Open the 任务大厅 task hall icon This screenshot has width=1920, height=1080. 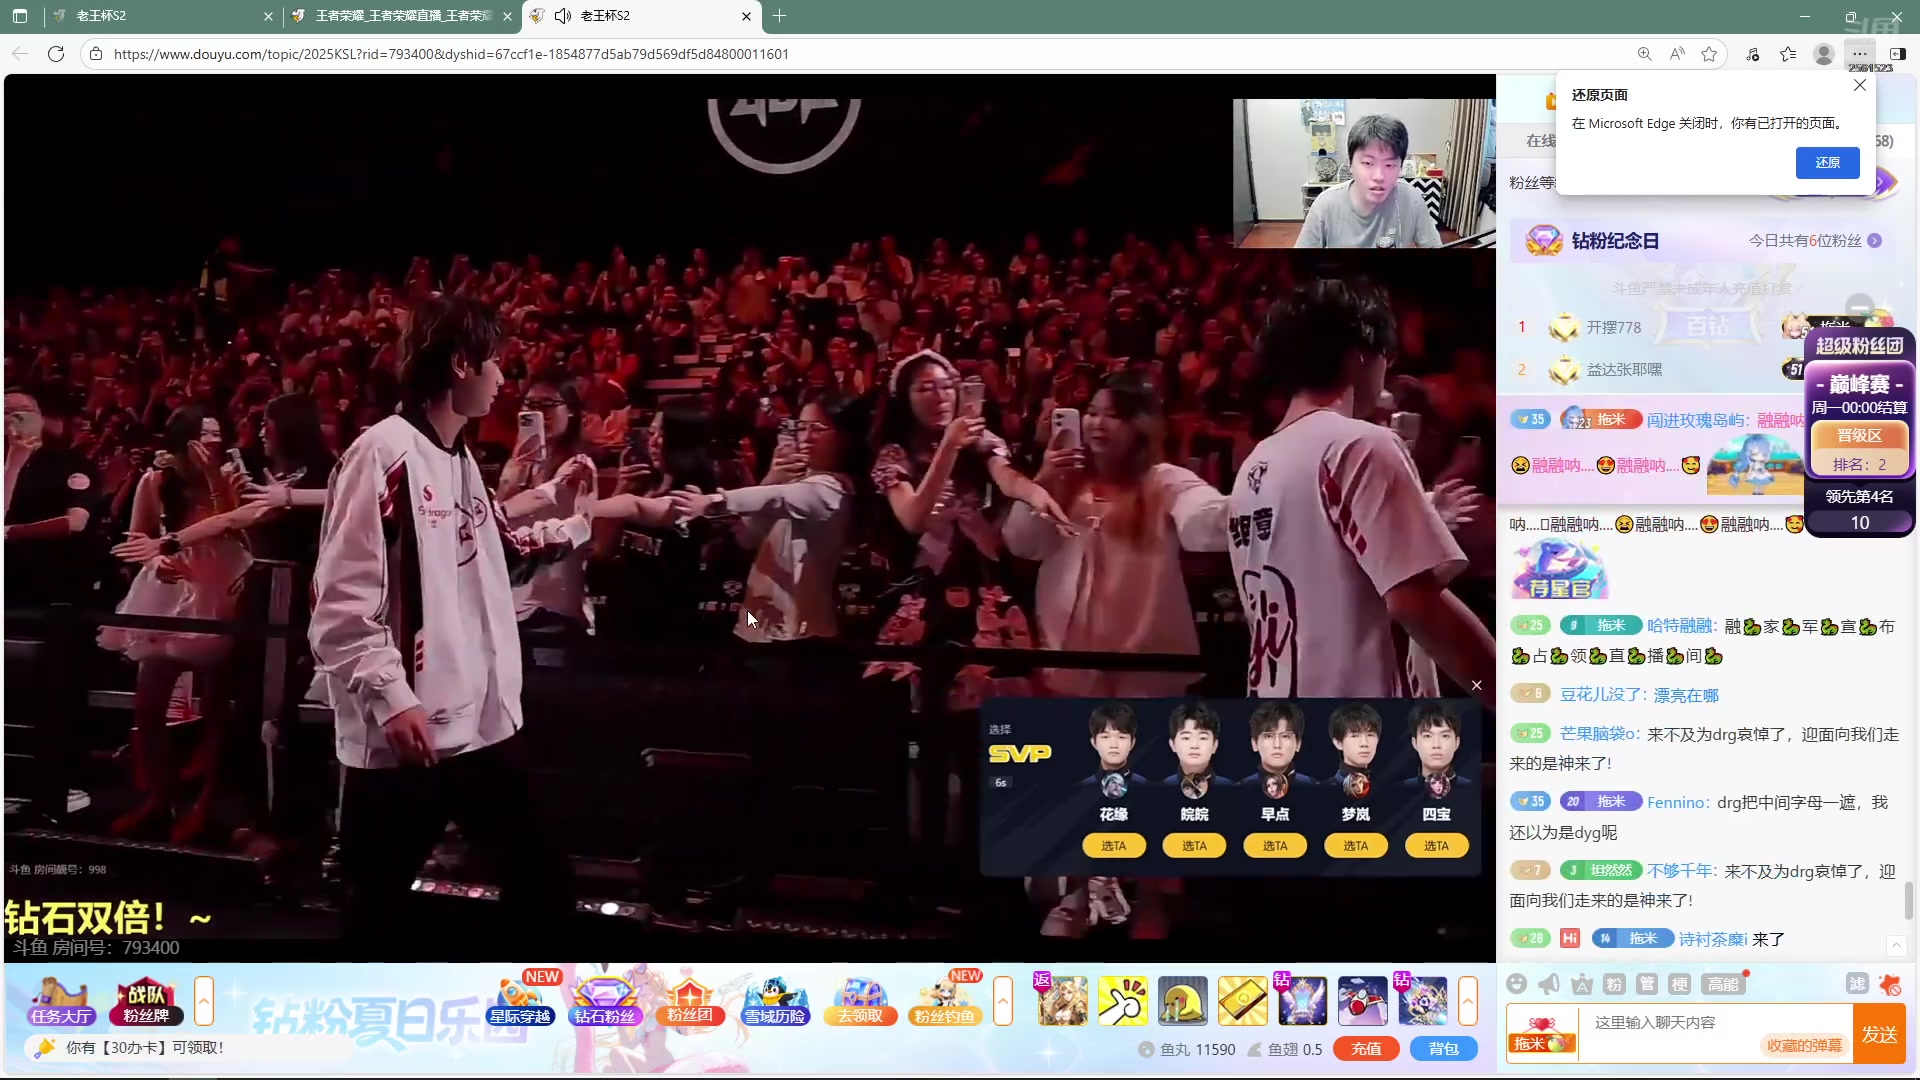(x=60, y=1001)
